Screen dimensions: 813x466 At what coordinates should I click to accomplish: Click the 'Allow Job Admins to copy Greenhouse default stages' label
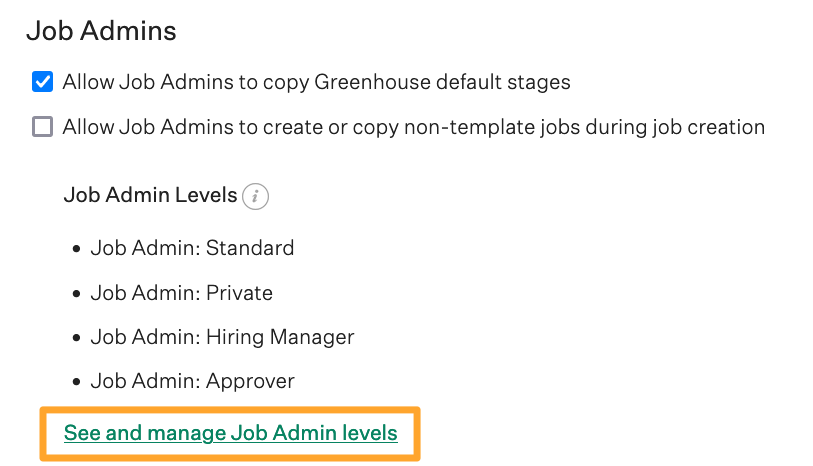316,82
